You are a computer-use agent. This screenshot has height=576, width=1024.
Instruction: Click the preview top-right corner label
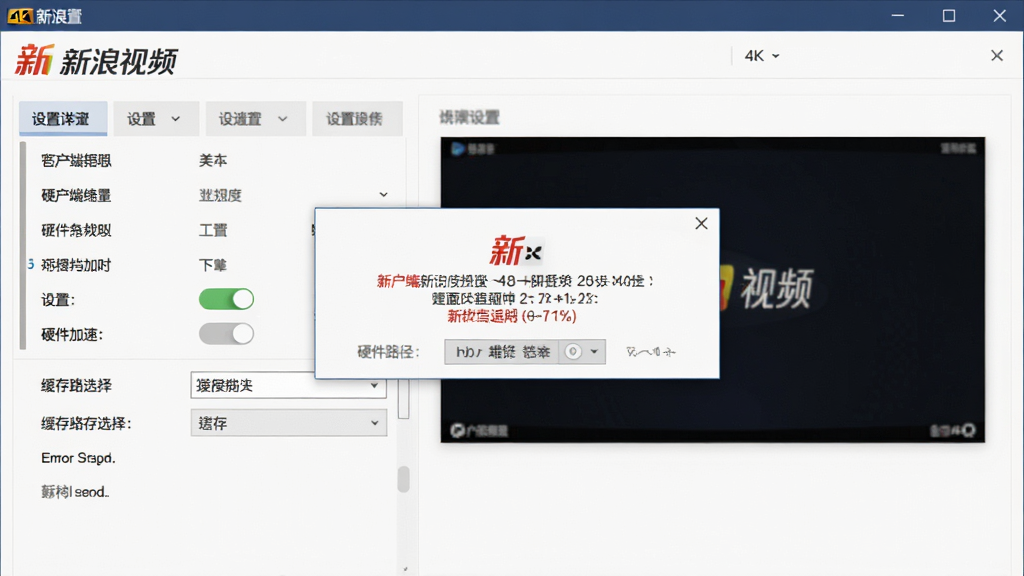(958, 149)
